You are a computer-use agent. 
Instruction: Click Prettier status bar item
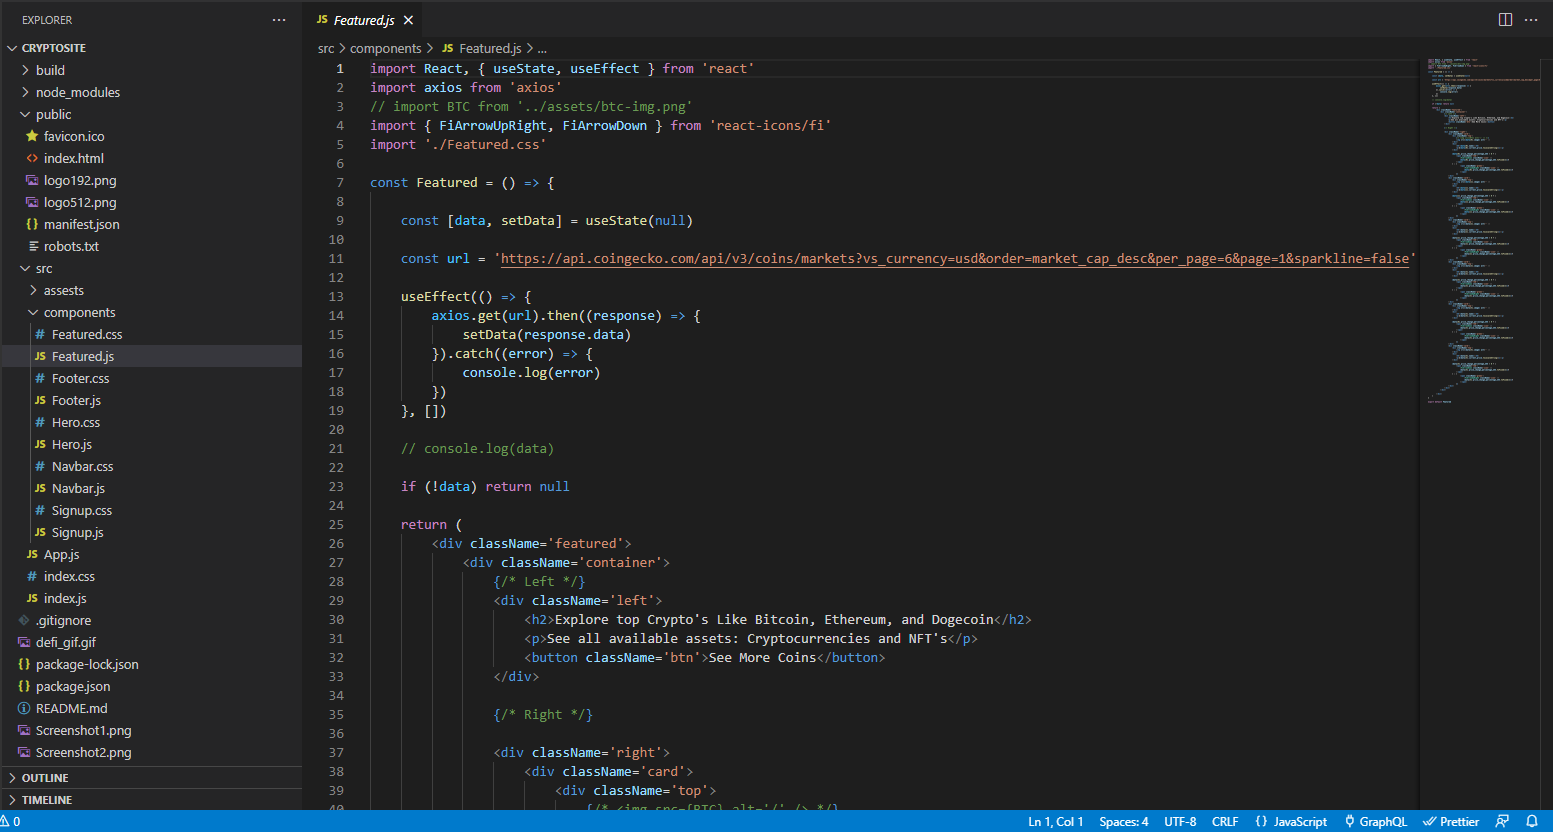click(1451, 821)
